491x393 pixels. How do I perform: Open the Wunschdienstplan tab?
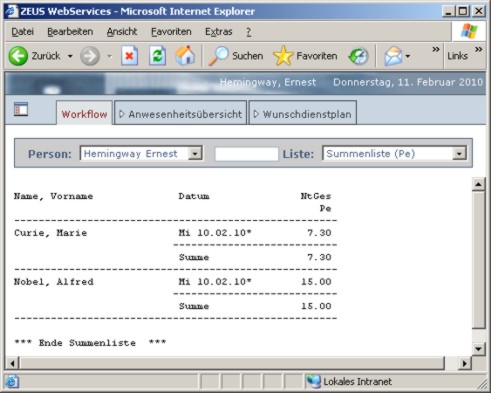coord(303,114)
